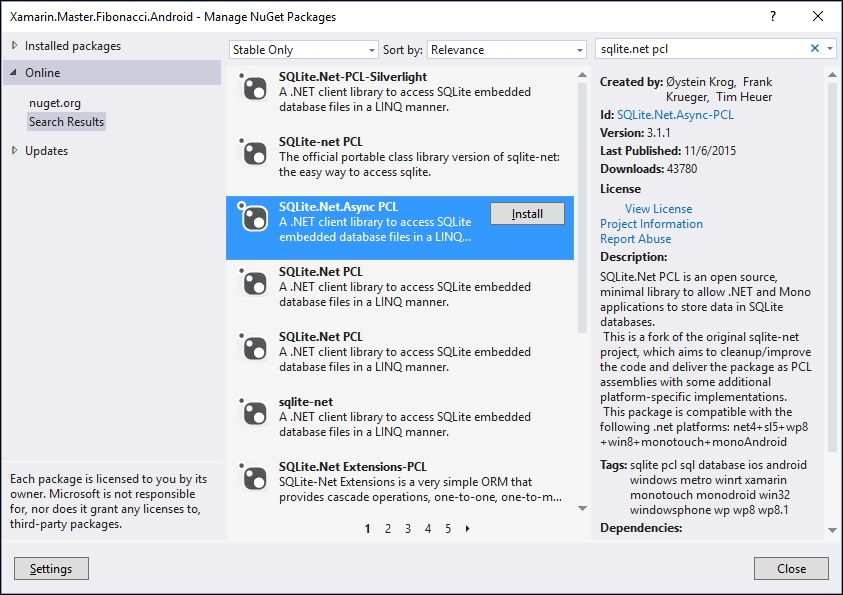843x595 pixels.
Task: Expand the Installed packages node
Action: pos(15,46)
